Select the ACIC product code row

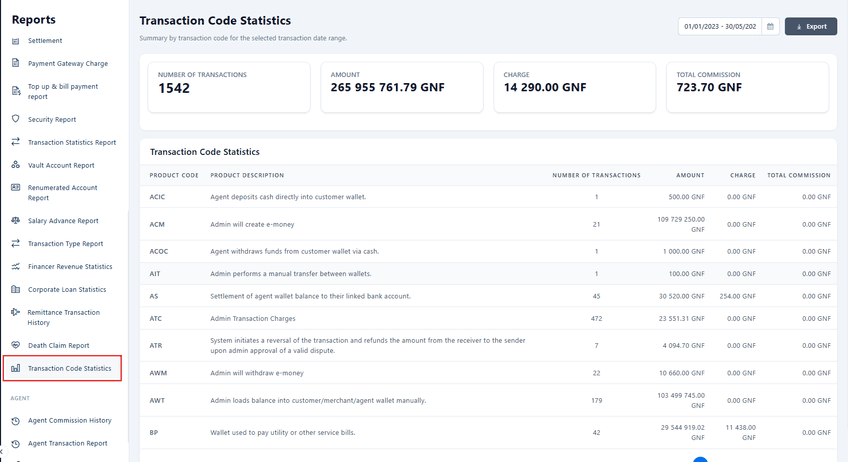tap(488, 197)
